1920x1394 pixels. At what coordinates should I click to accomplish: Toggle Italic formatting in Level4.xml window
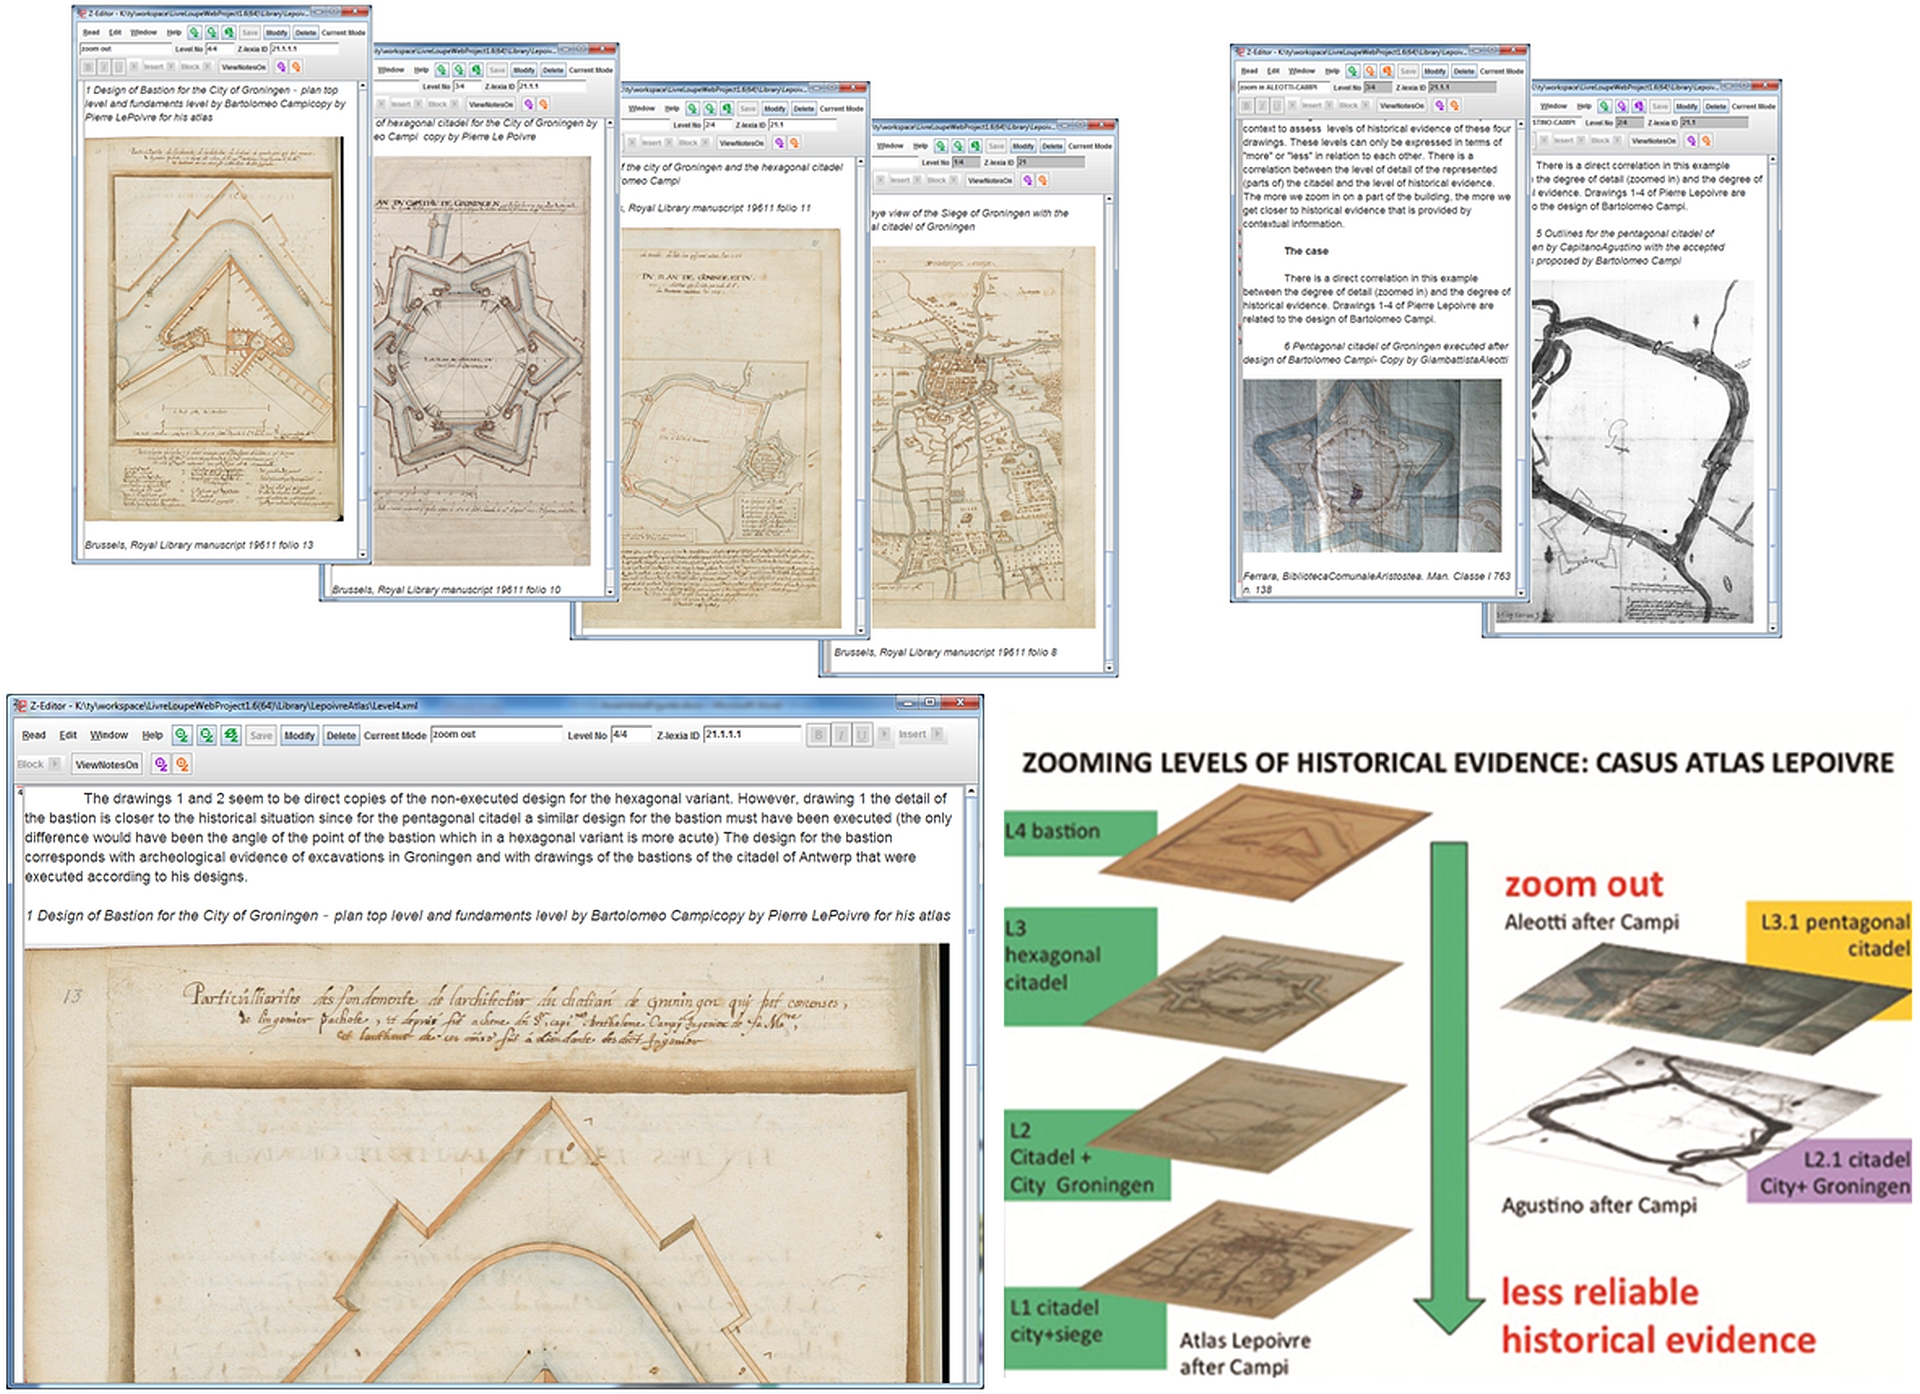[840, 735]
